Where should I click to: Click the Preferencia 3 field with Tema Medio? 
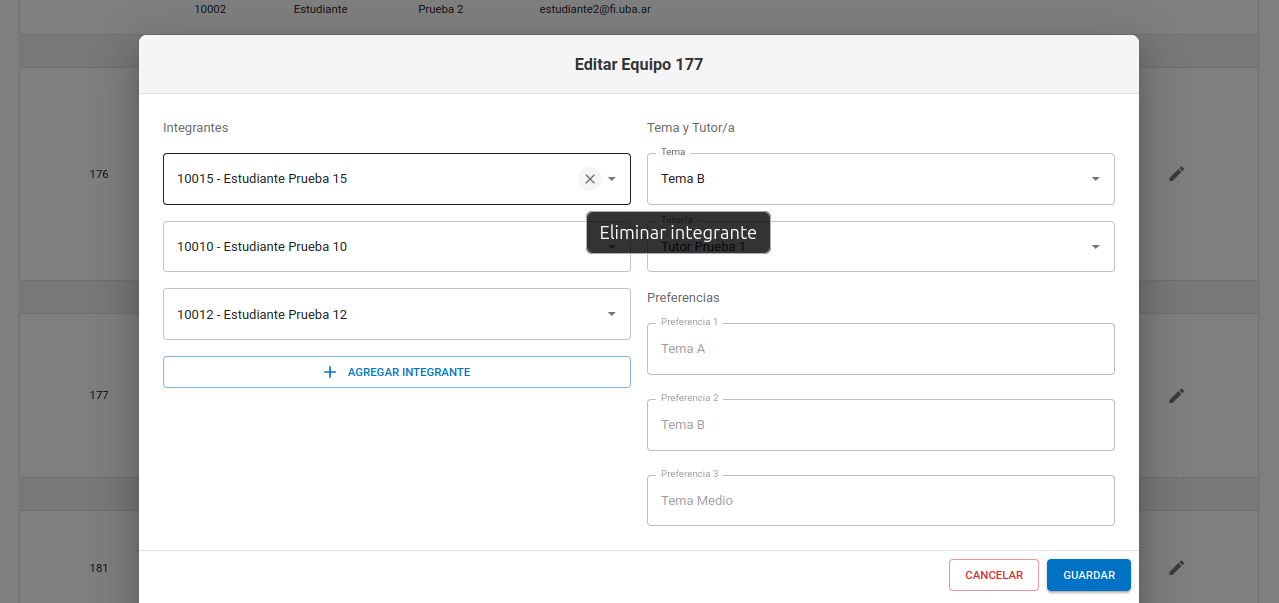880,501
